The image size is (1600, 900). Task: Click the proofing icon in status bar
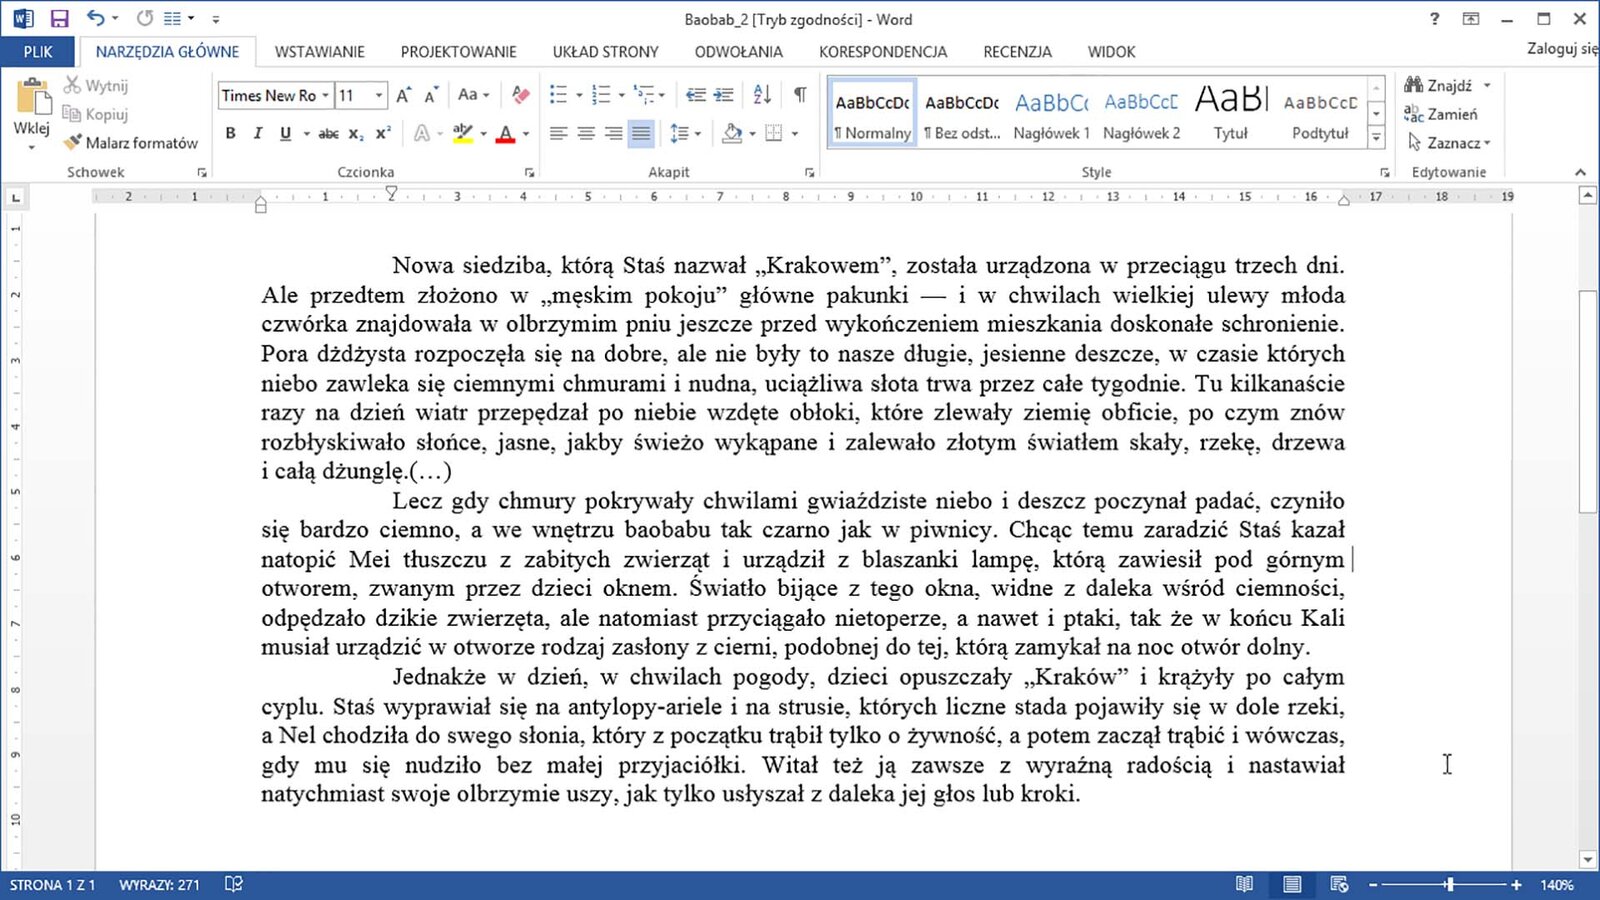point(234,884)
